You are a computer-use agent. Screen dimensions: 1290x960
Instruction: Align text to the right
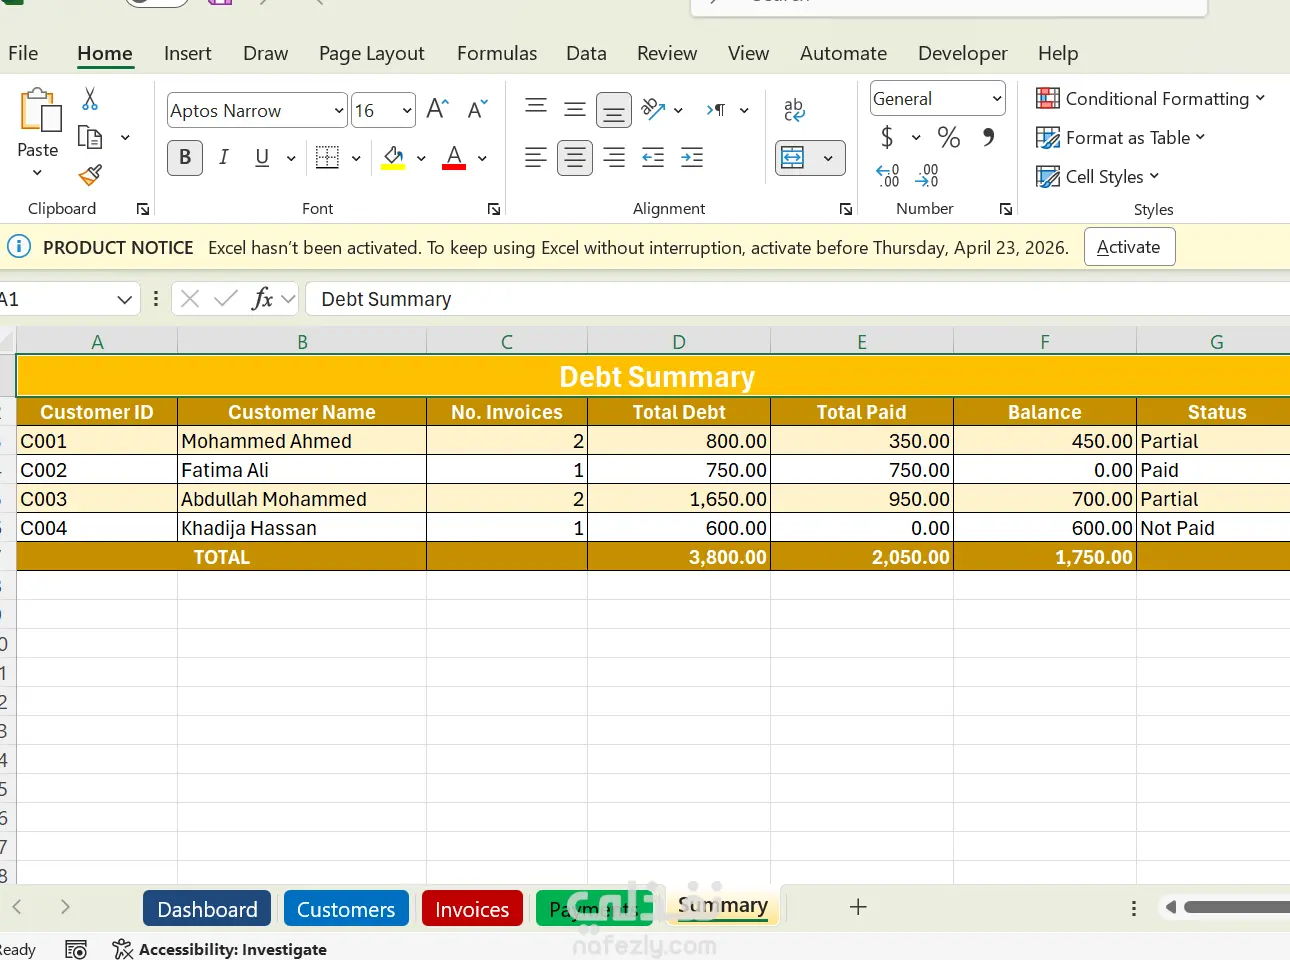pyautogui.click(x=614, y=157)
